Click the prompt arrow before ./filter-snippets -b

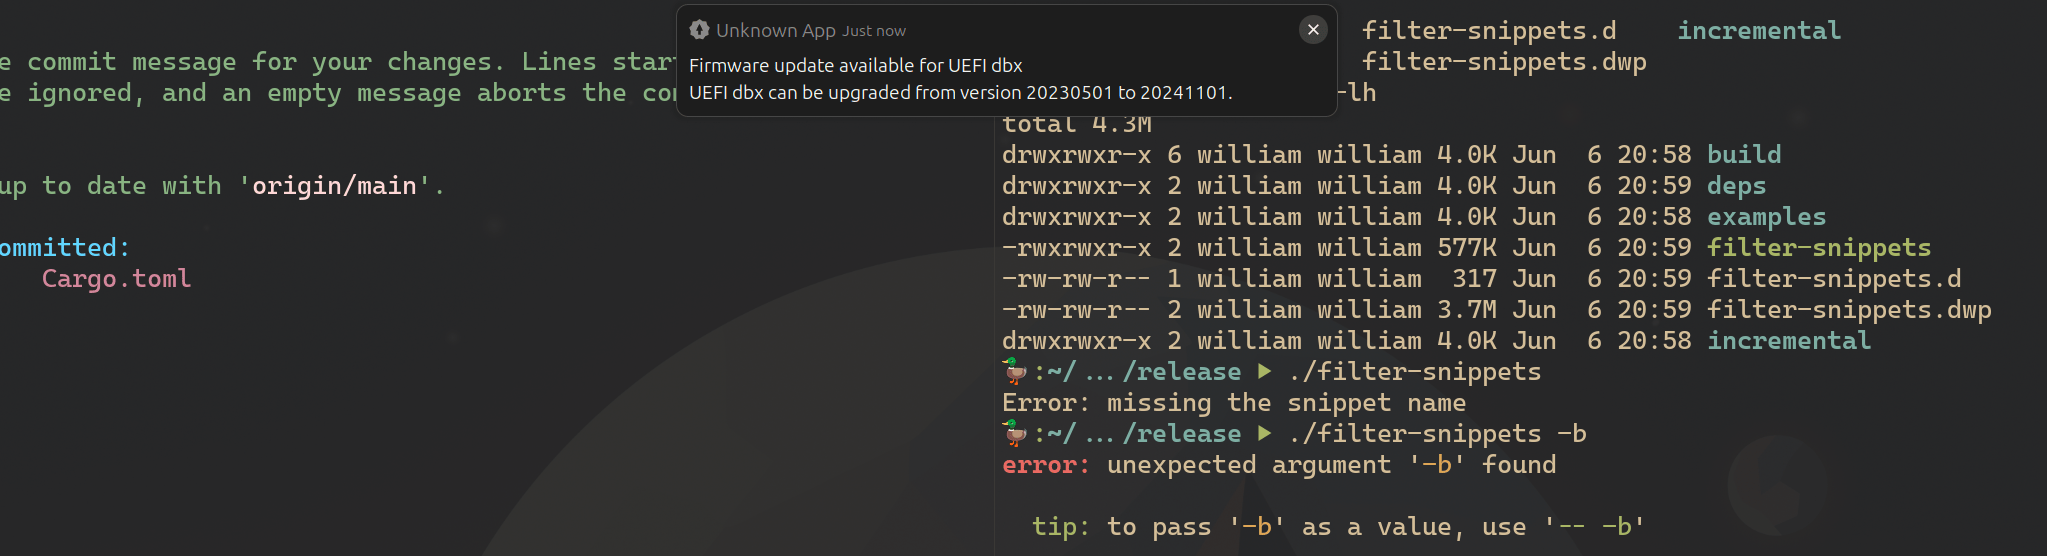(1265, 434)
